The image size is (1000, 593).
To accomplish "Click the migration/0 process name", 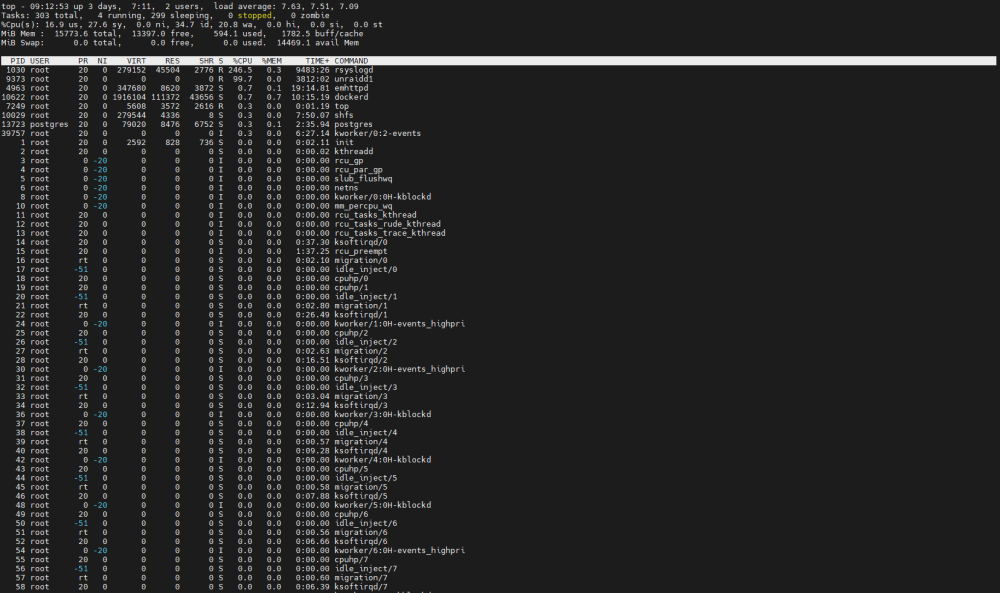I will (361, 260).
